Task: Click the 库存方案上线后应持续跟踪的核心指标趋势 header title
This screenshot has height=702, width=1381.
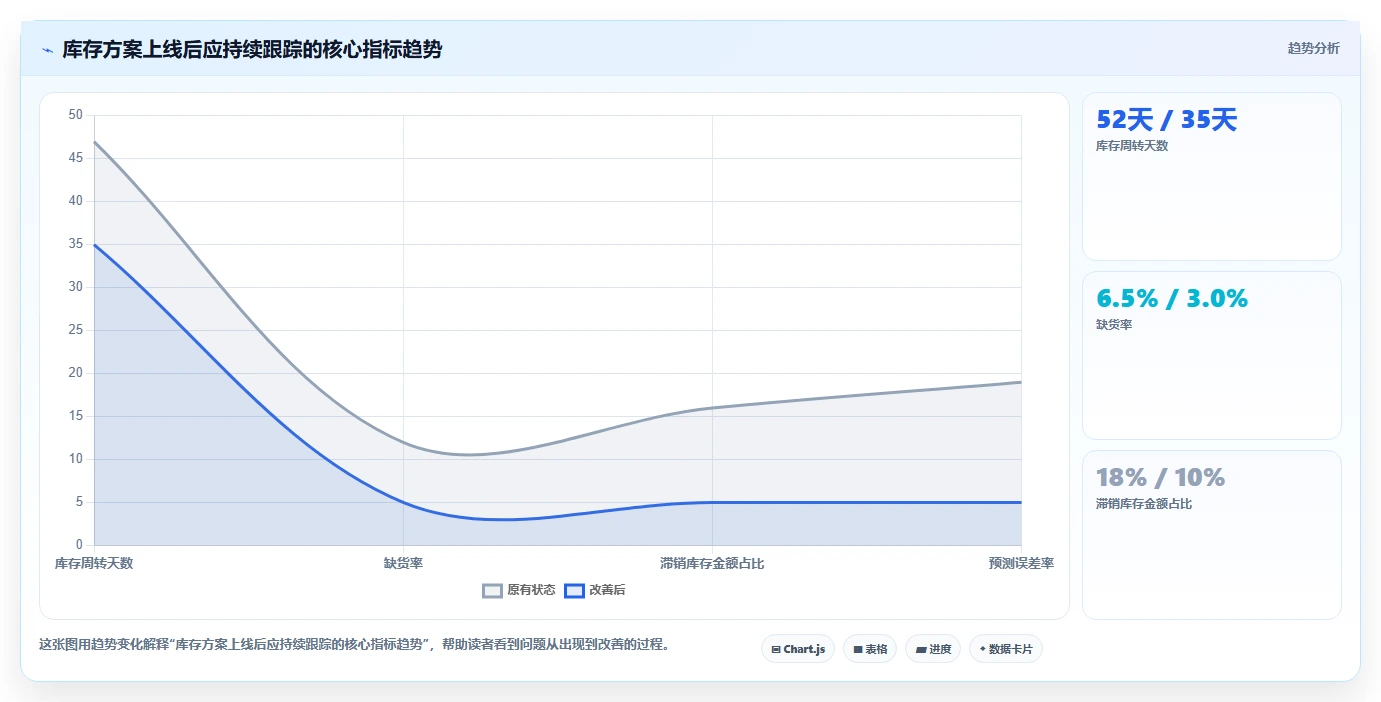Action: (x=252, y=49)
